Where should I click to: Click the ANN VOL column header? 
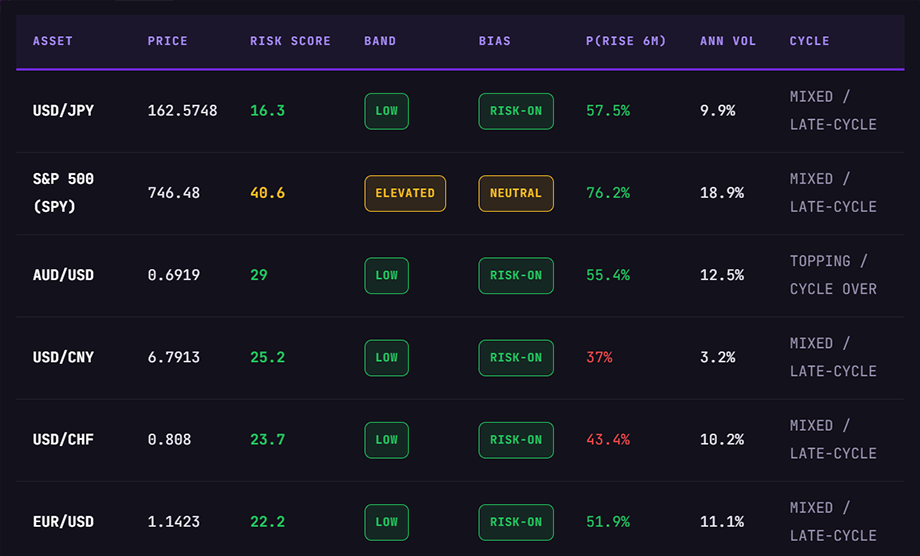(728, 41)
